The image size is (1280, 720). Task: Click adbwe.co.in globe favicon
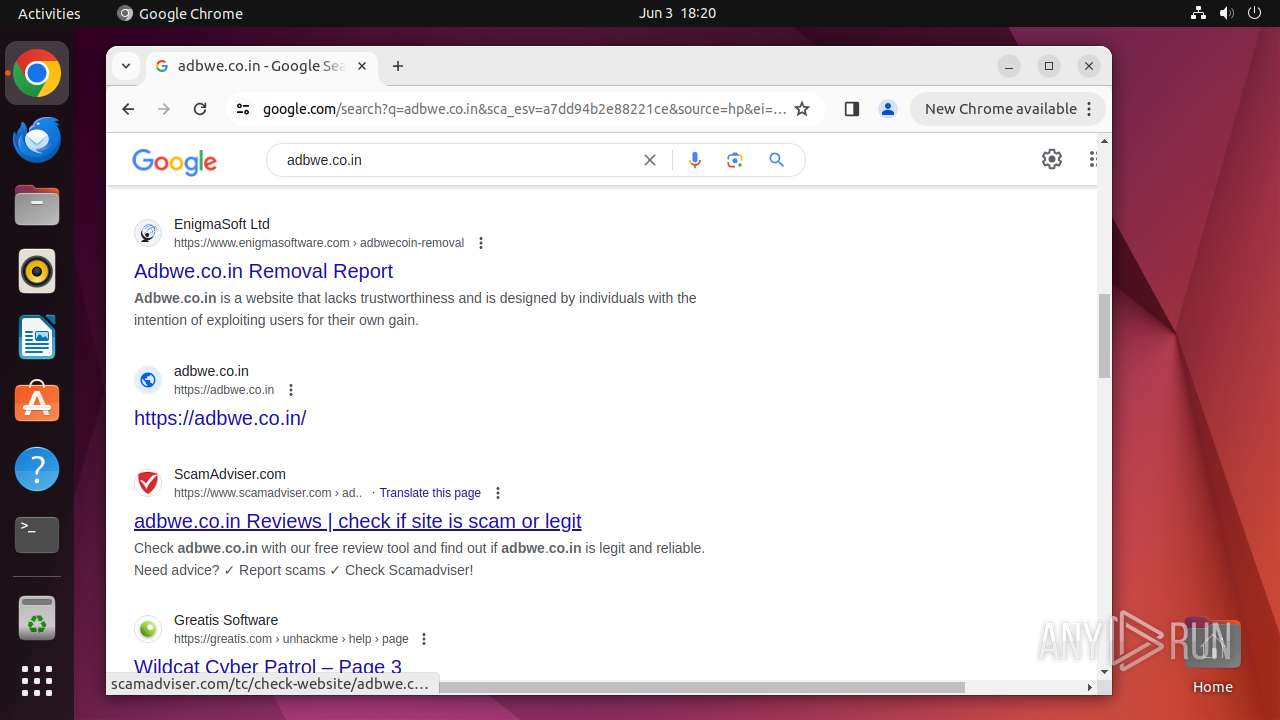click(x=148, y=380)
